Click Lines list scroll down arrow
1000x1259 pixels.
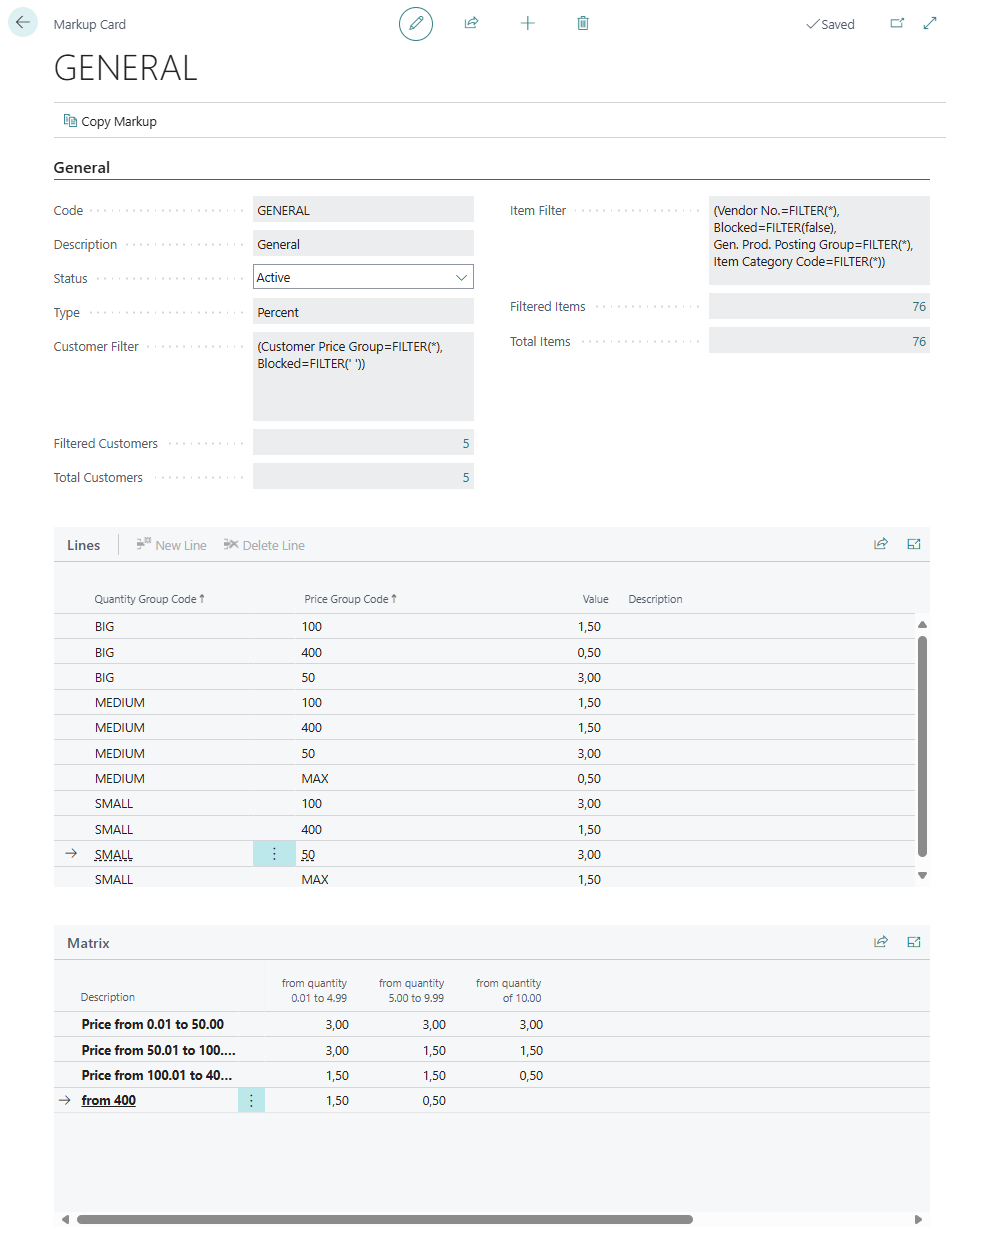pos(922,875)
